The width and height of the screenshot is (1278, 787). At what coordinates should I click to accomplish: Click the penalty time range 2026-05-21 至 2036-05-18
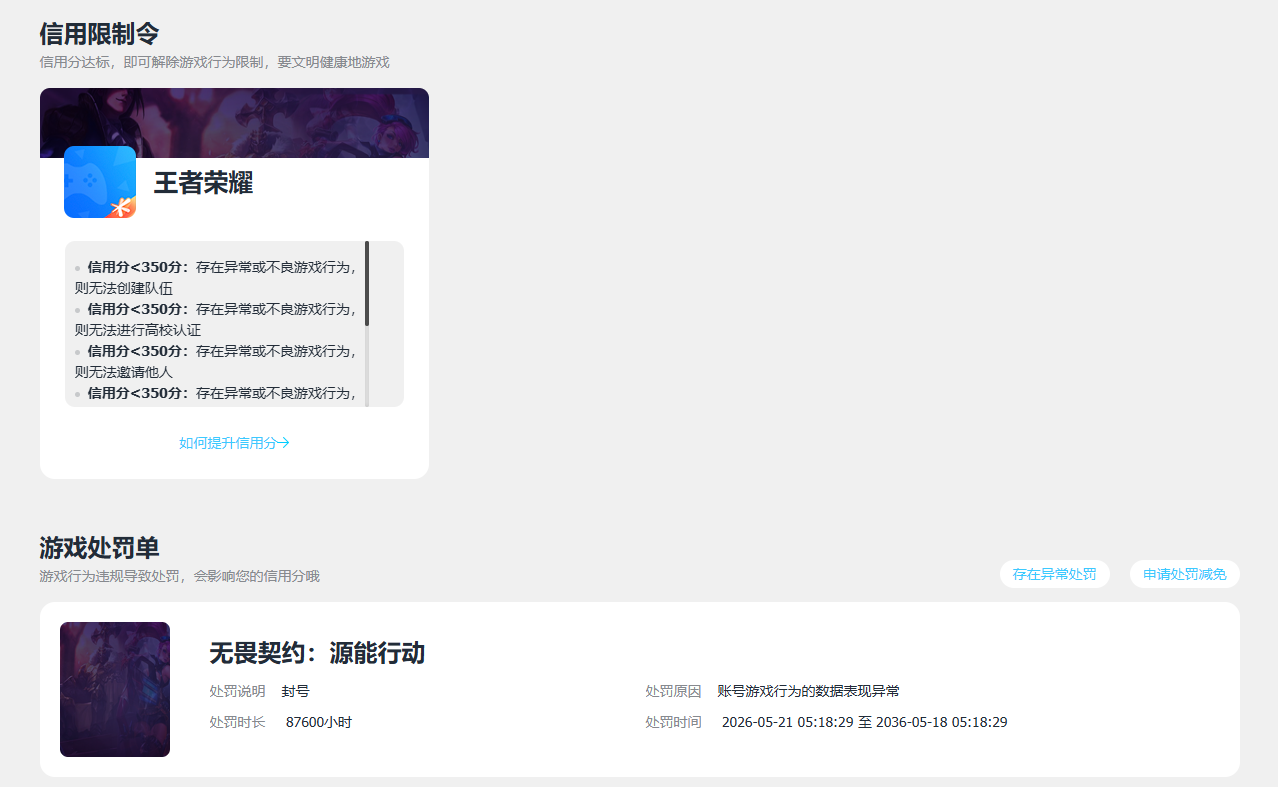pyautogui.click(x=864, y=722)
